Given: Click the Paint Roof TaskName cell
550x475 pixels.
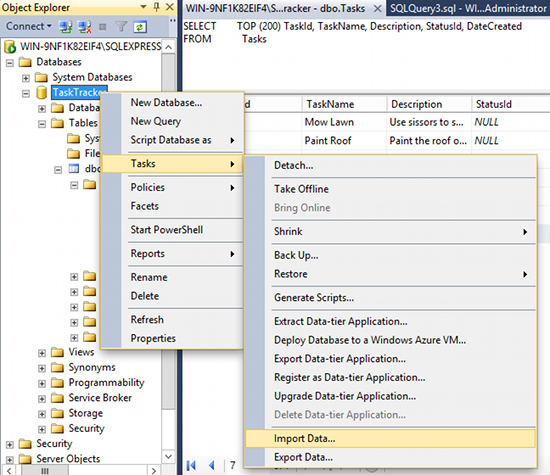Looking at the screenshot, I should pyautogui.click(x=344, y=141).
